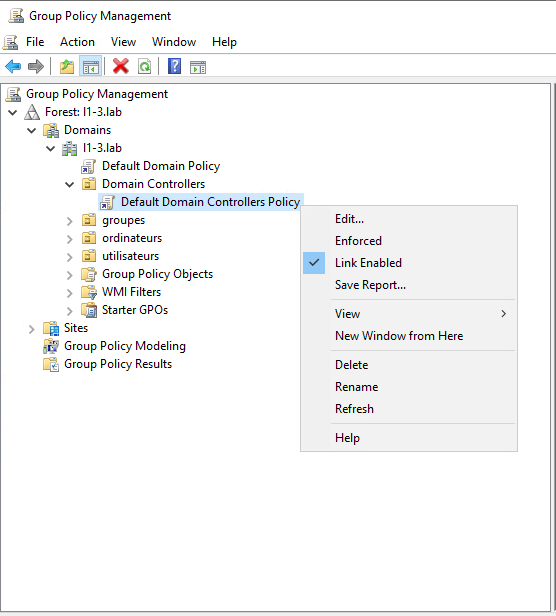Expand the Sites node

[x=32, y=329]
